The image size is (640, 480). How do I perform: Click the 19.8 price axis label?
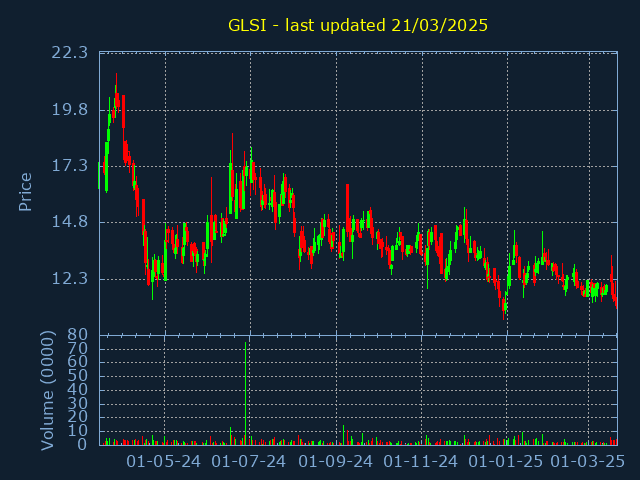tap(69, 110)
